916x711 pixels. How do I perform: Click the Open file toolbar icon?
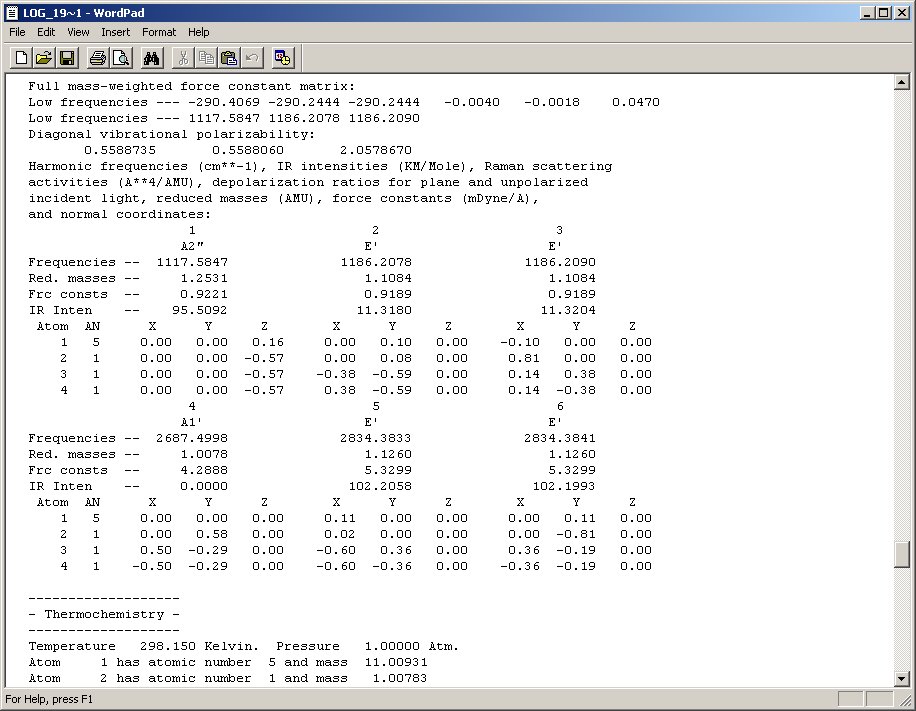[x=44, y=58]
